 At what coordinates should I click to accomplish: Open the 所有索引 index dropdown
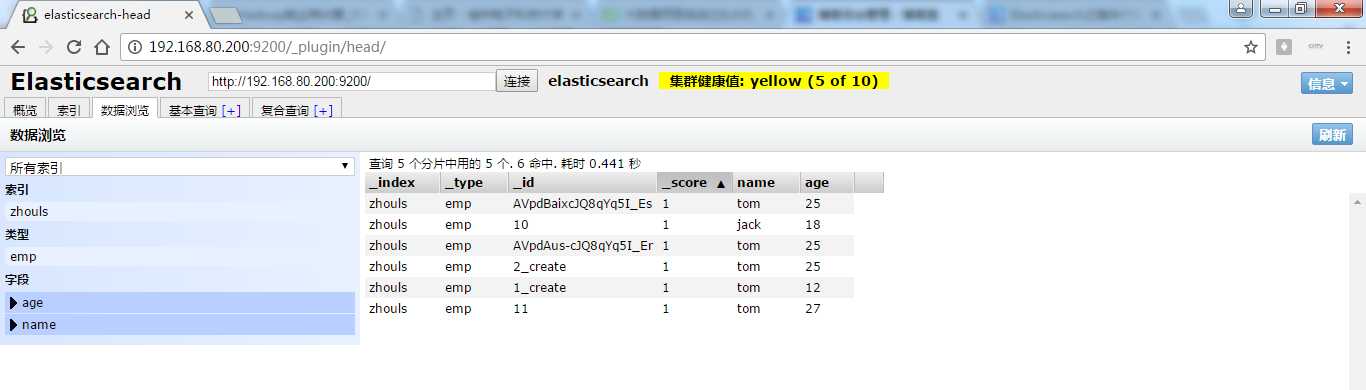[180, 167]
